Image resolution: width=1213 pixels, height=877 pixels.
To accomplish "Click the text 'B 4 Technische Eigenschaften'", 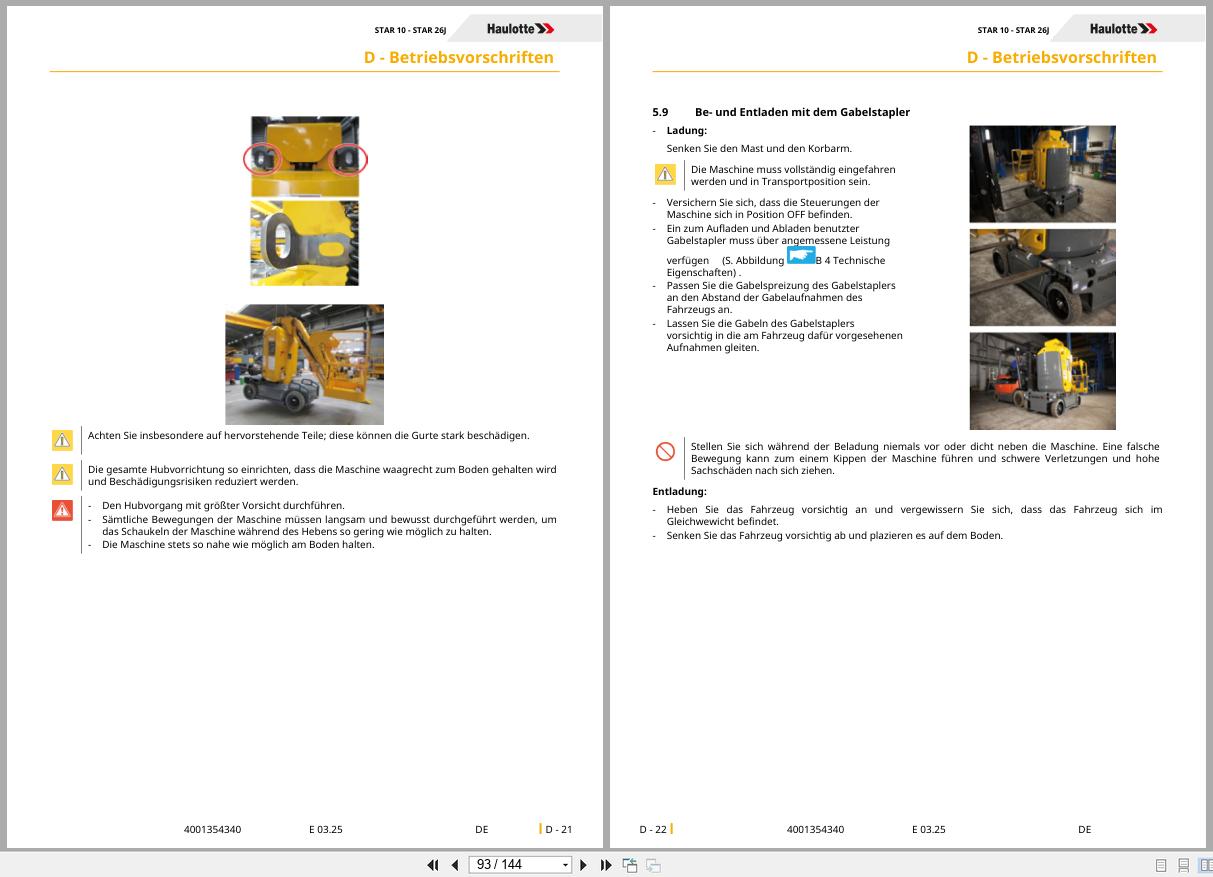I will [x=776, y=266].
